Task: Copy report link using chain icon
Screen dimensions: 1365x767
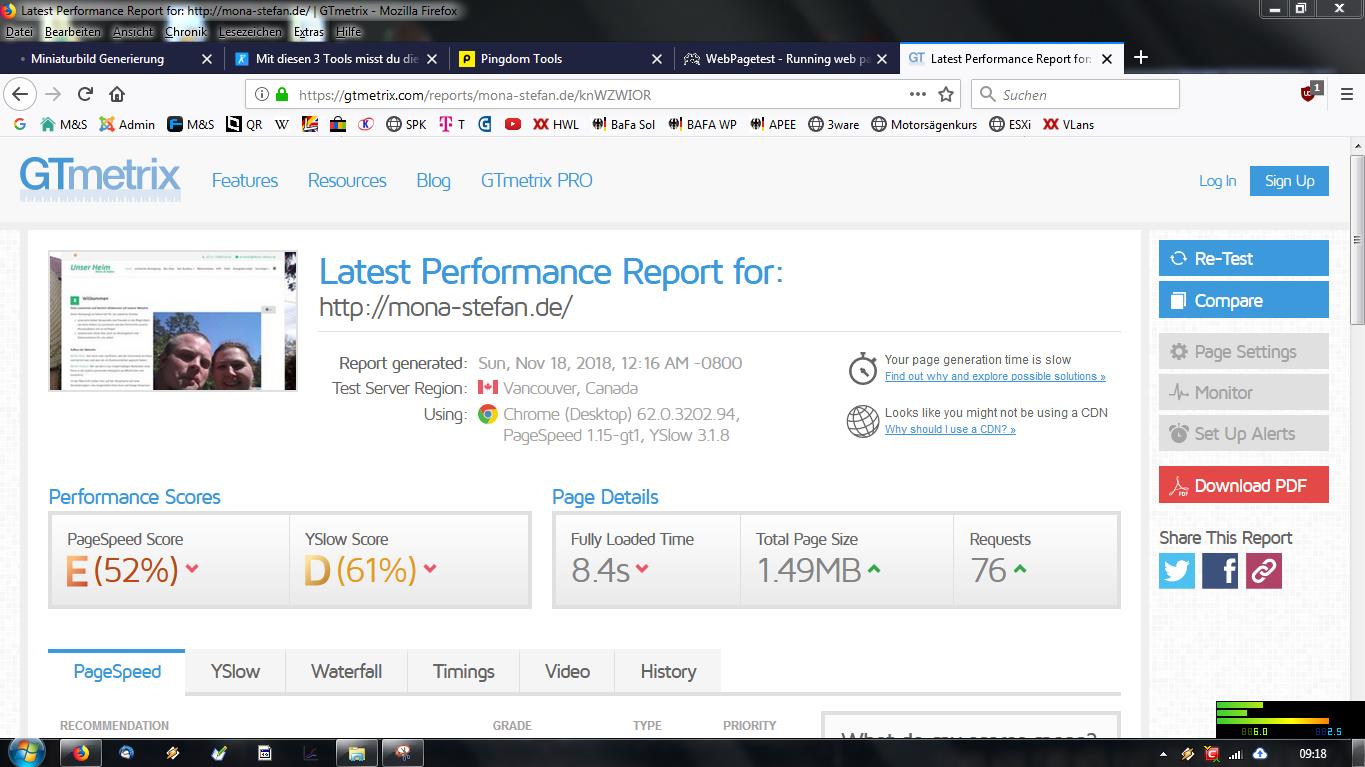Action: click(x=1263, y=571)
